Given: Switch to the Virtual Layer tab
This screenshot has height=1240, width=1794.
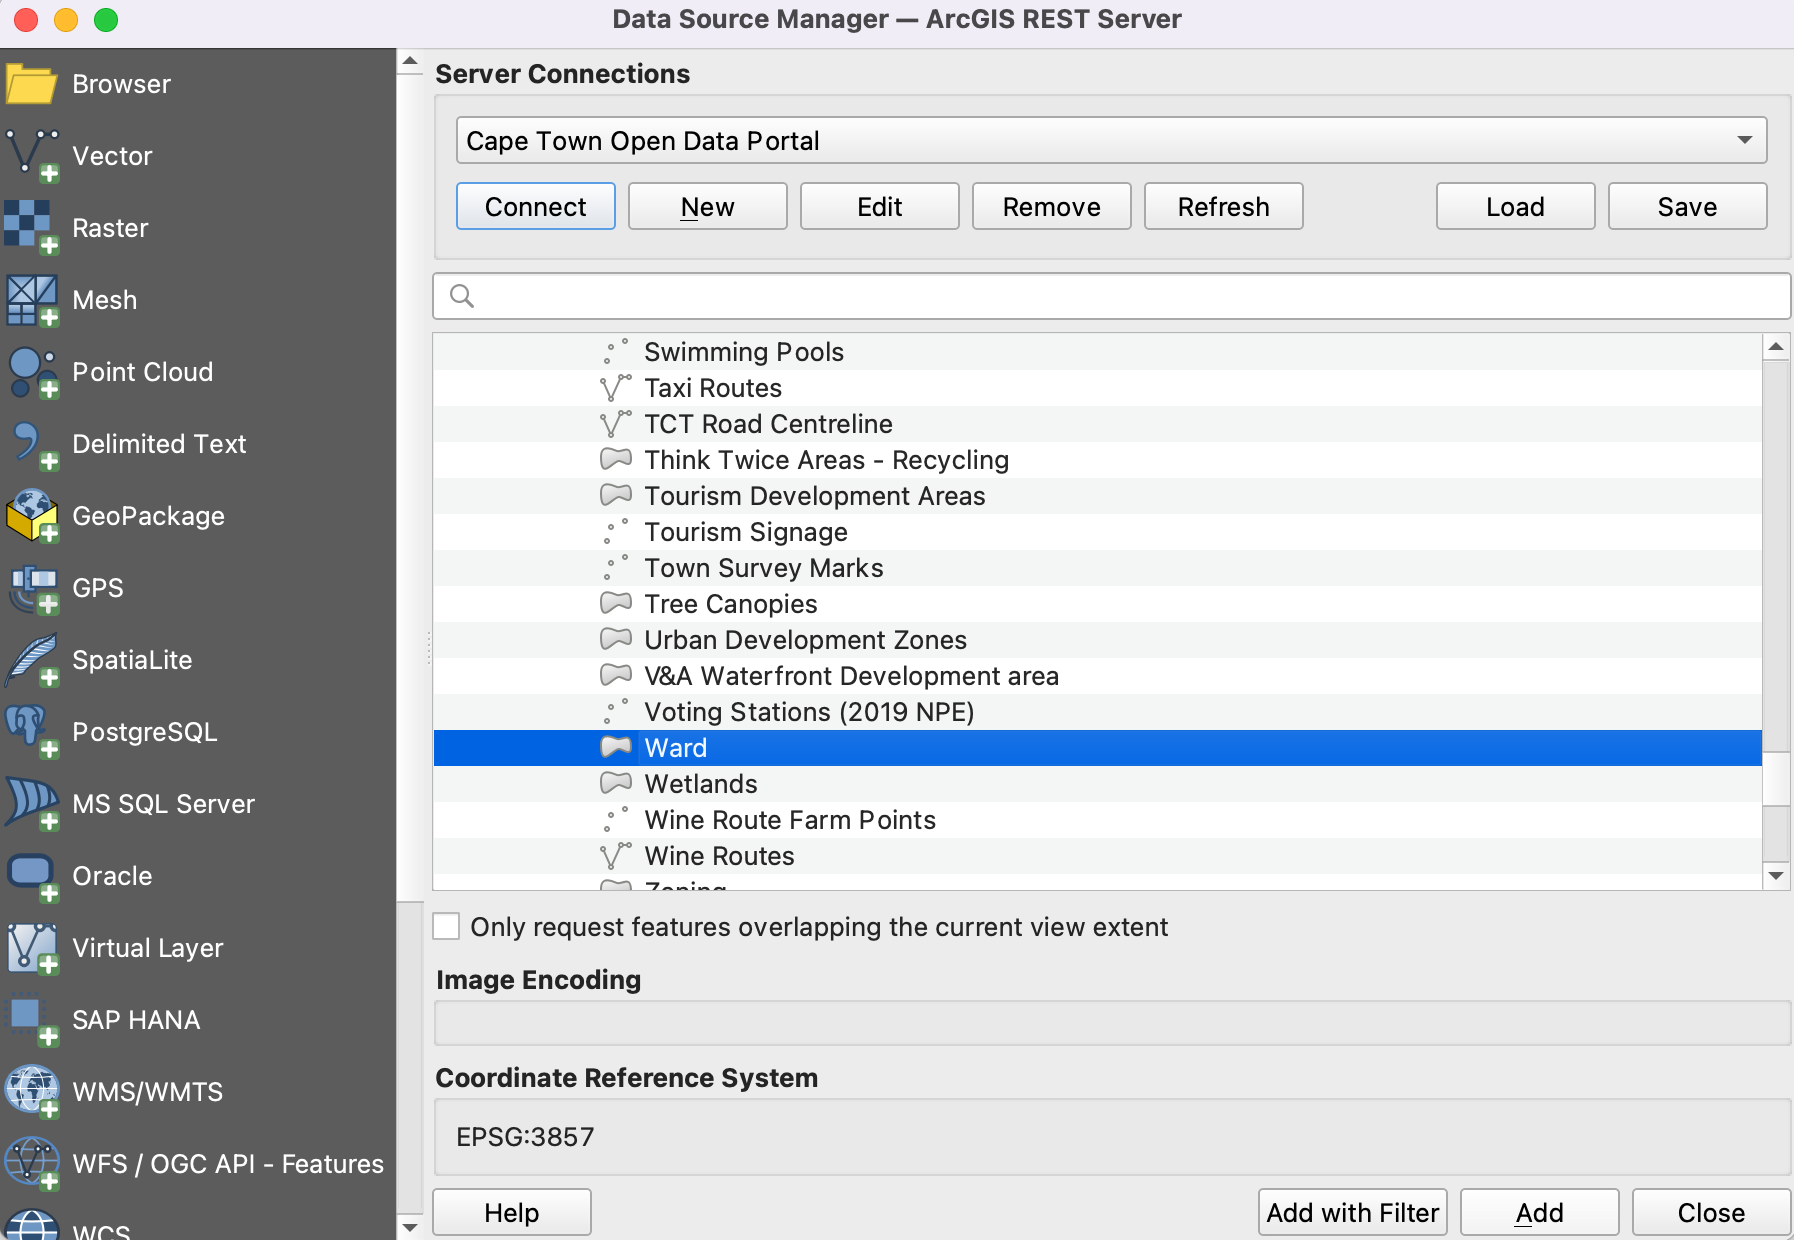Looking at the screenshot, I should tap(147, 948).
